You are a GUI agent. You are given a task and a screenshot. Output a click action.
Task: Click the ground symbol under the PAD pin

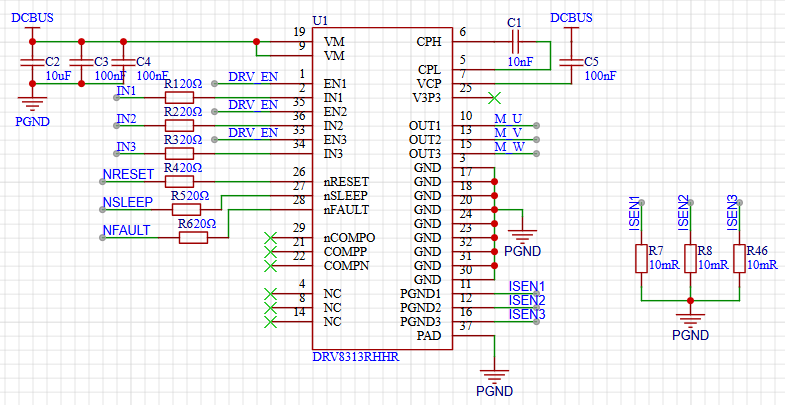tap(494, 376)
